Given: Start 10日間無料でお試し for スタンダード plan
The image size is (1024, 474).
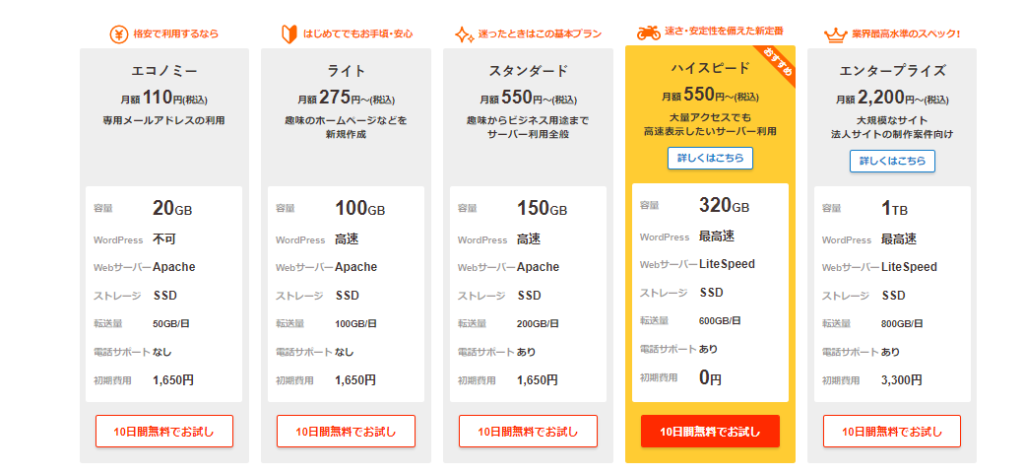Looking at the screenshot, I should 528,431.
